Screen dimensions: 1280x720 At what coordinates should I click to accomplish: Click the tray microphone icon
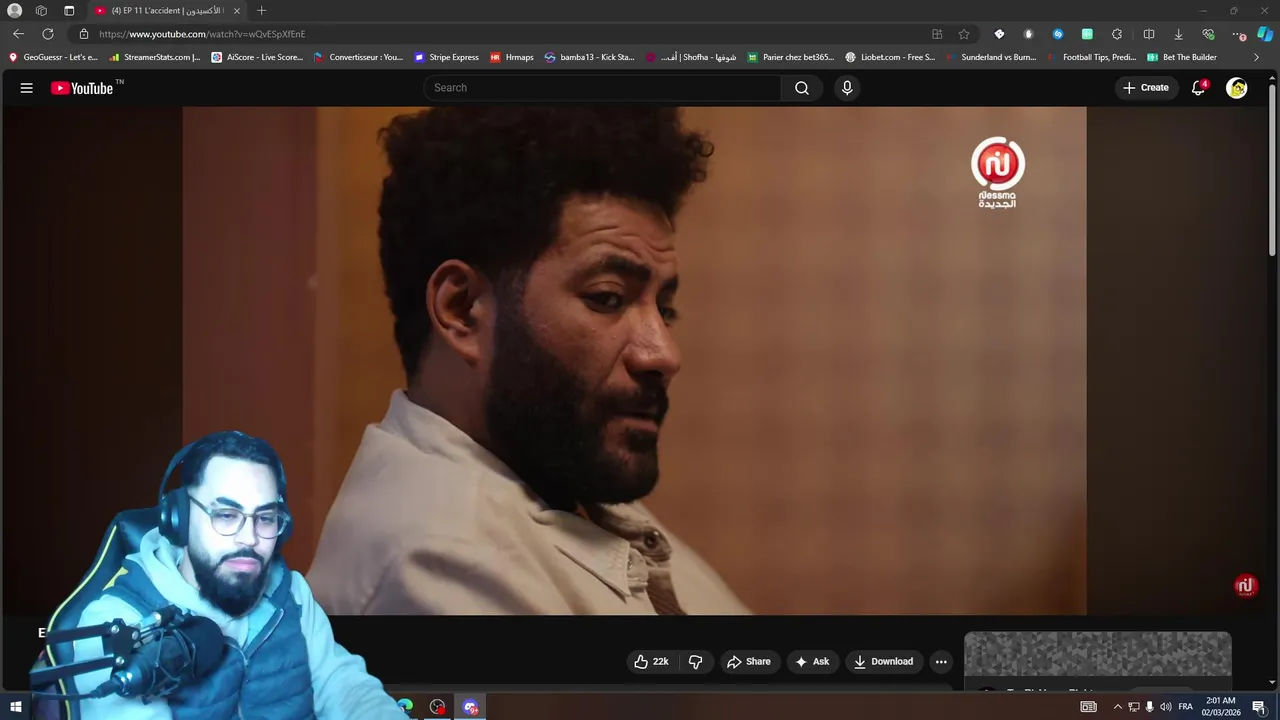click(1149, 707)
